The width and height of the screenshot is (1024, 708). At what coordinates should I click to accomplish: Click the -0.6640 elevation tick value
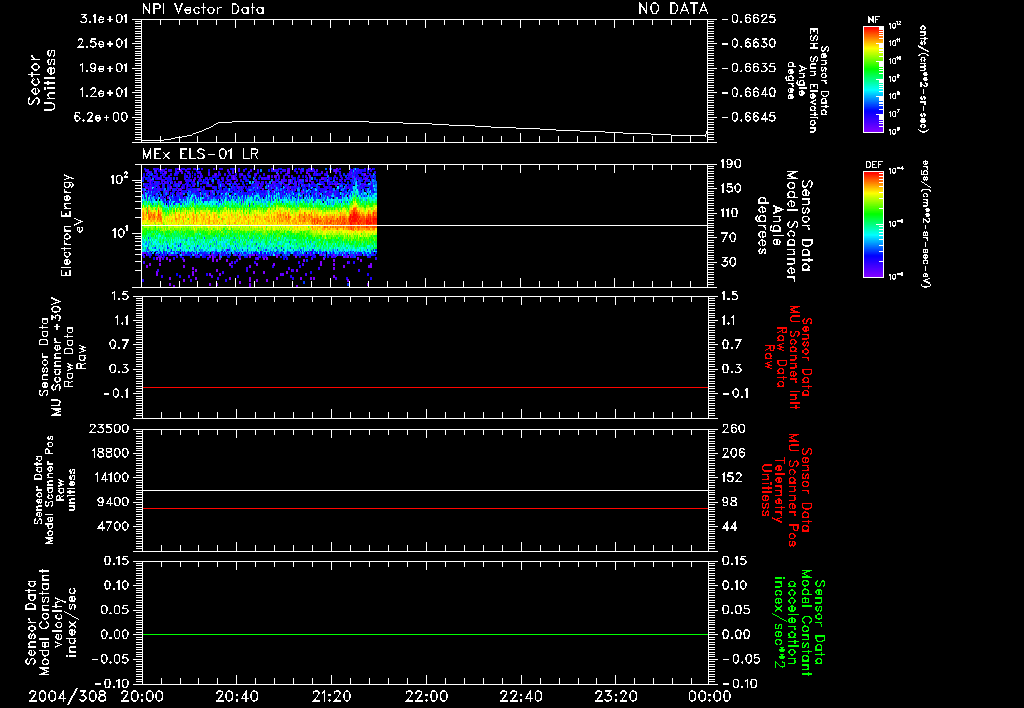[750, 92]
